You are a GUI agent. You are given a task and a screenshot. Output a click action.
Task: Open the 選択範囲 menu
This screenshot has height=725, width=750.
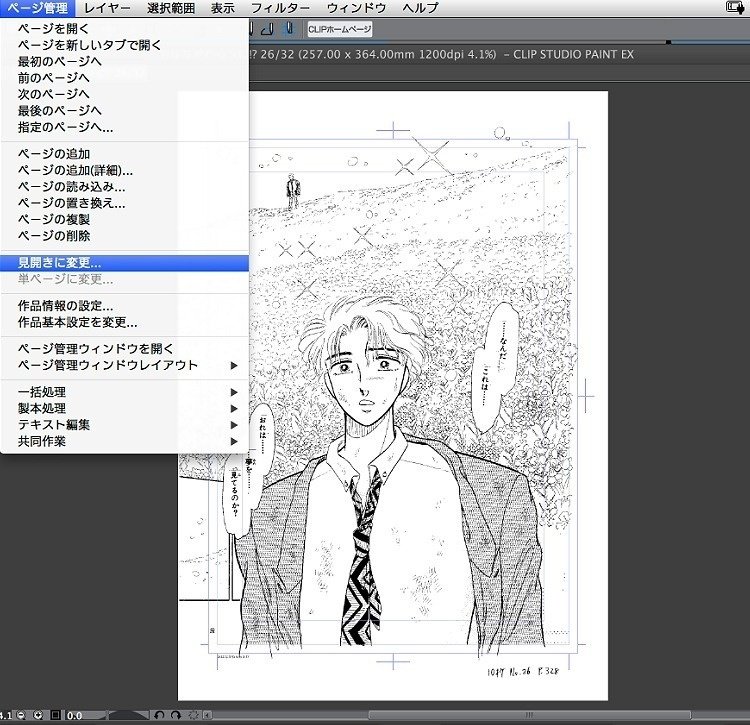171,8
